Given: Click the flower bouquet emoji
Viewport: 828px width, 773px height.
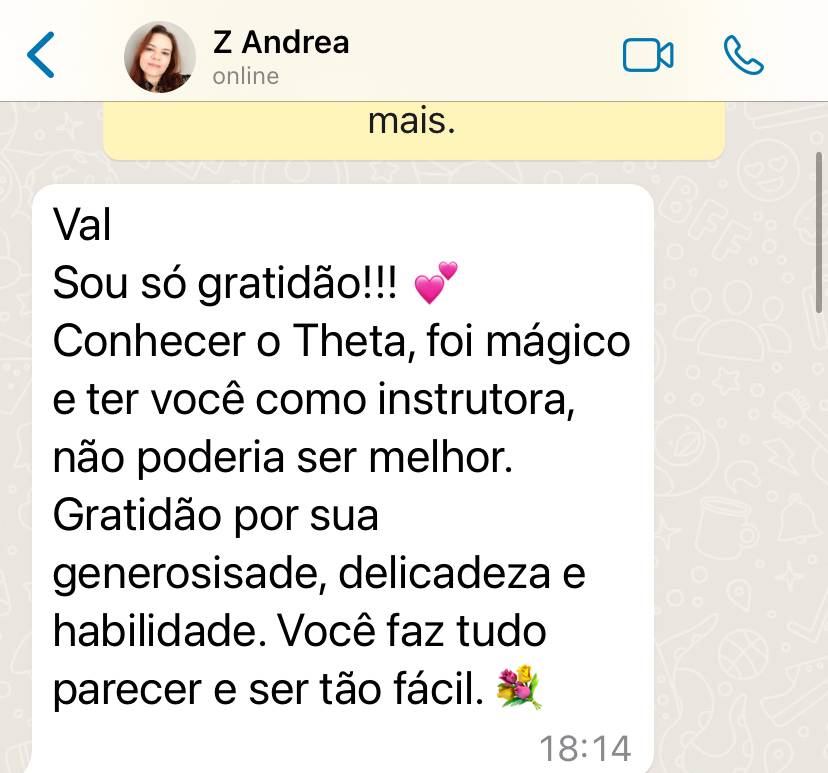Looking at the screenshot, I should [x=519, y=686].
